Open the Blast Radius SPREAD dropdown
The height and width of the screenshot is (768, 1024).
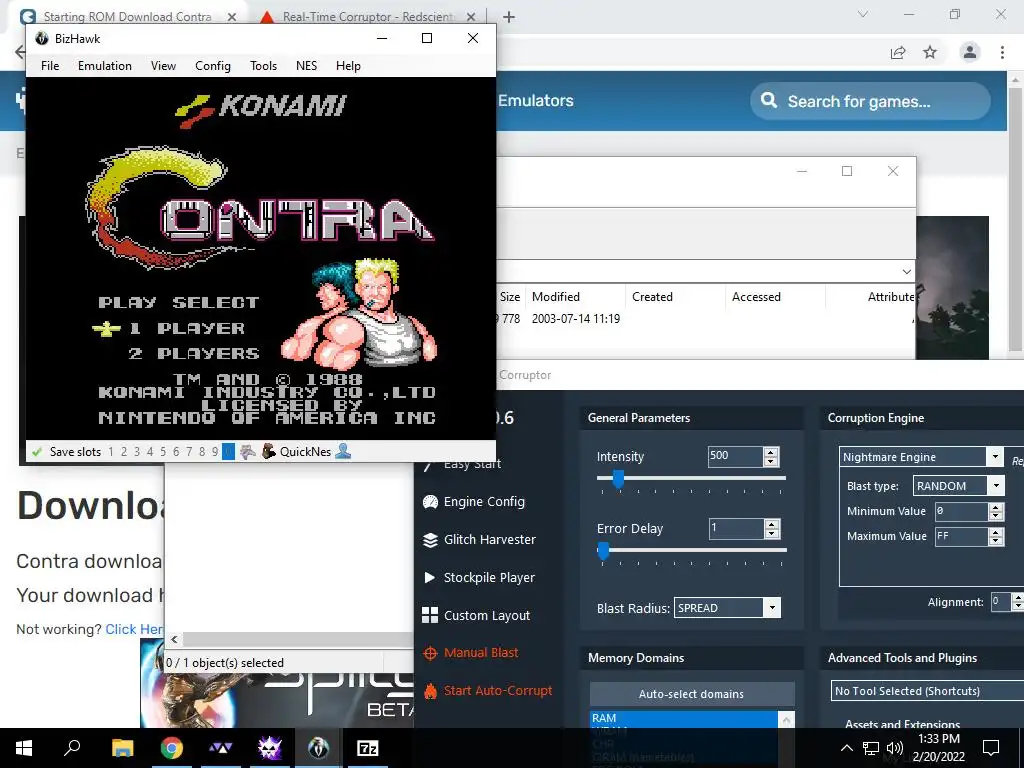pyautogui.click(x=727, y=608)
